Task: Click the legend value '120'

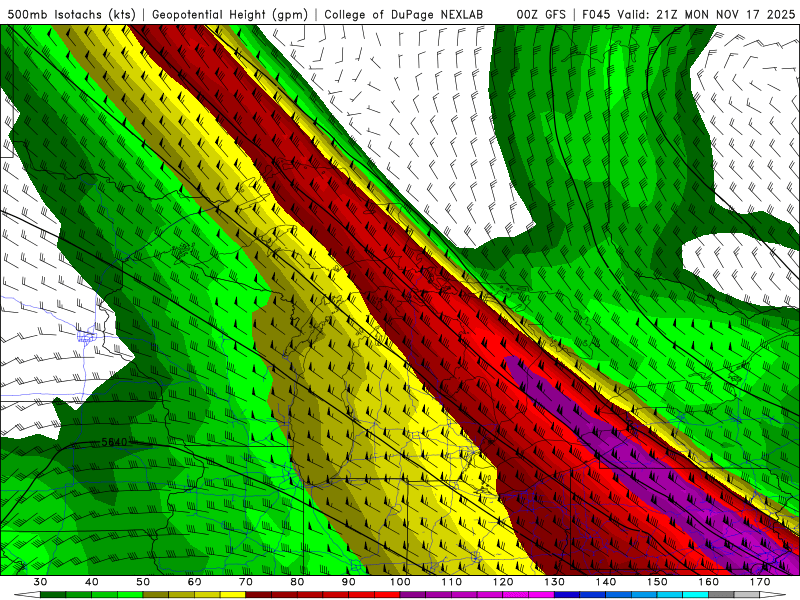Action: coord(503,582)
